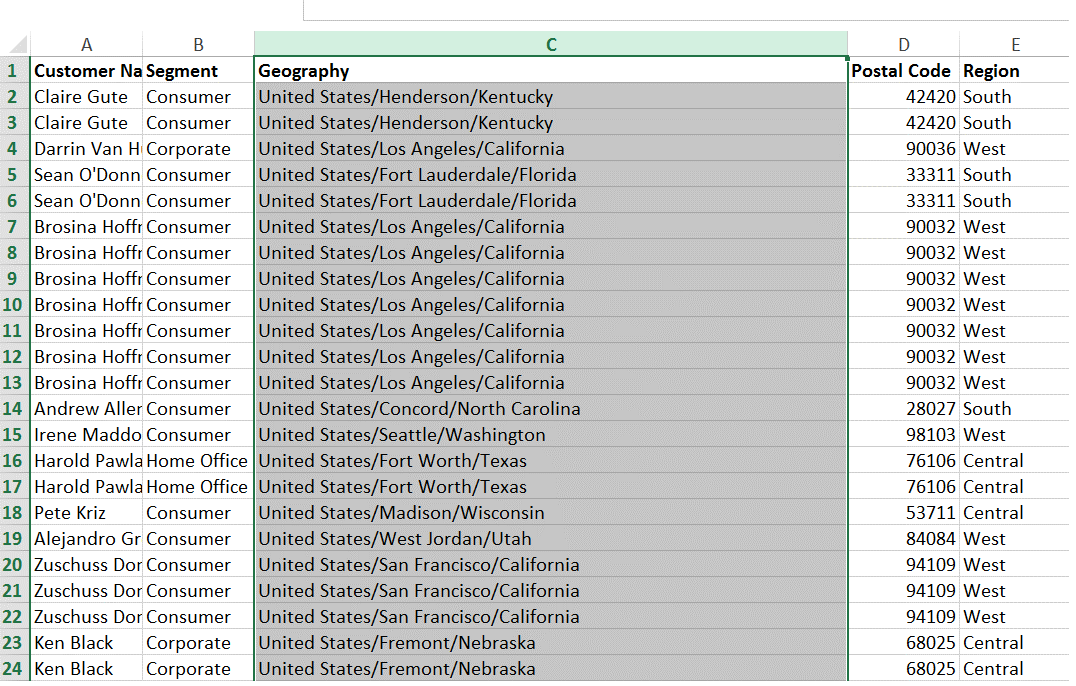
Task: Select column D header
Action: tap(904, 45)
